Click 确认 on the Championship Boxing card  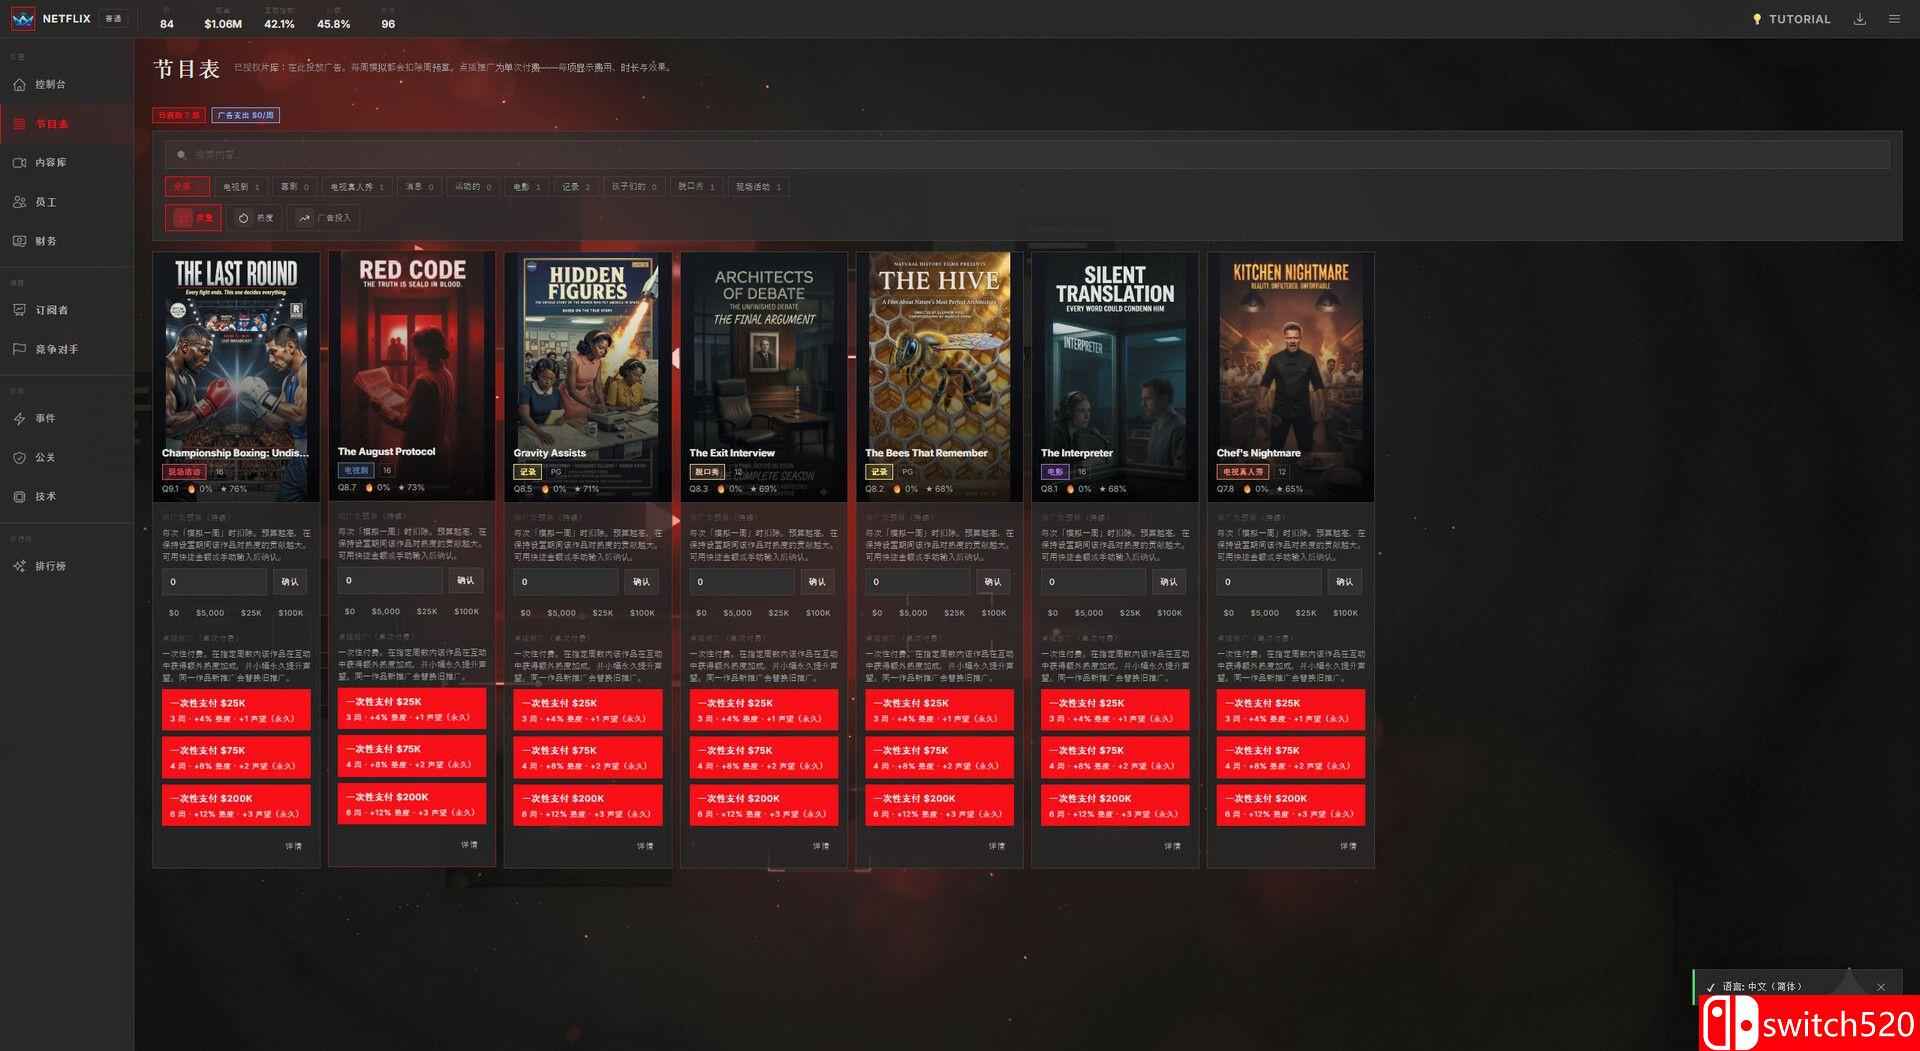[290, 582]
